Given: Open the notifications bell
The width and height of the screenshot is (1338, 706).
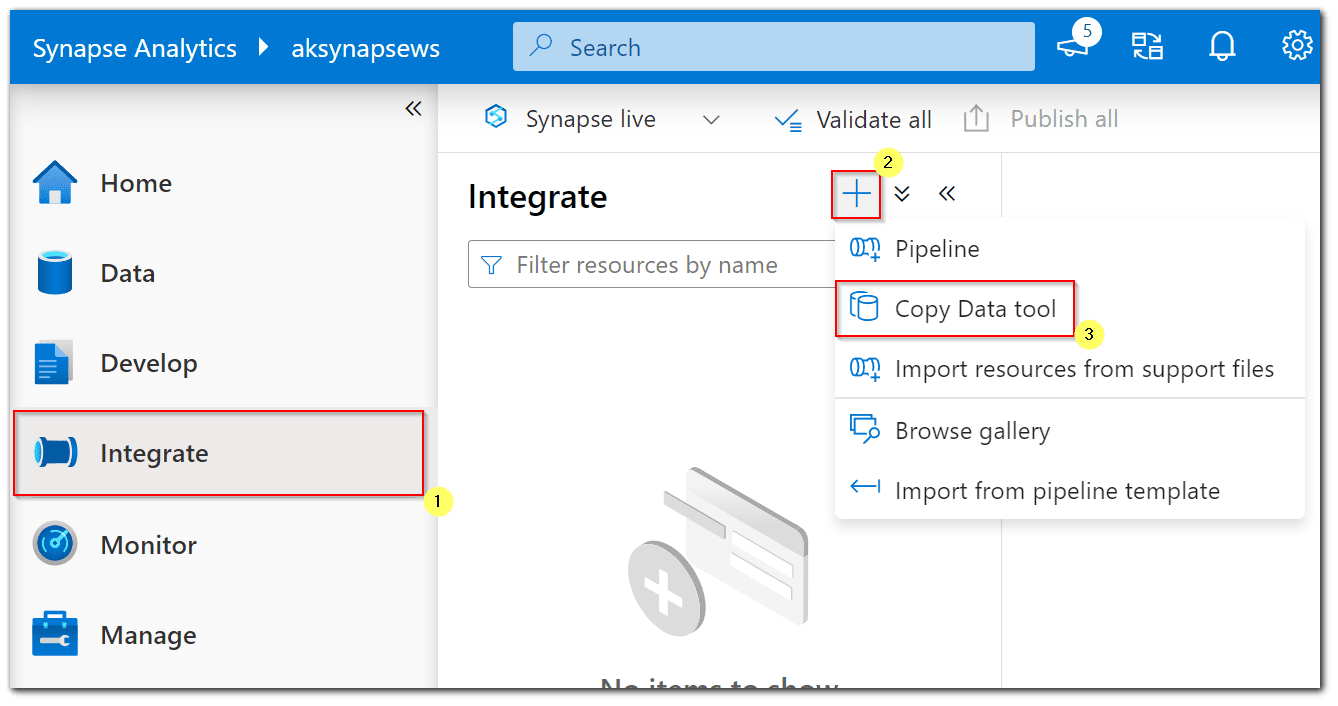Looking at the screenshot, I should [1223, 47].
